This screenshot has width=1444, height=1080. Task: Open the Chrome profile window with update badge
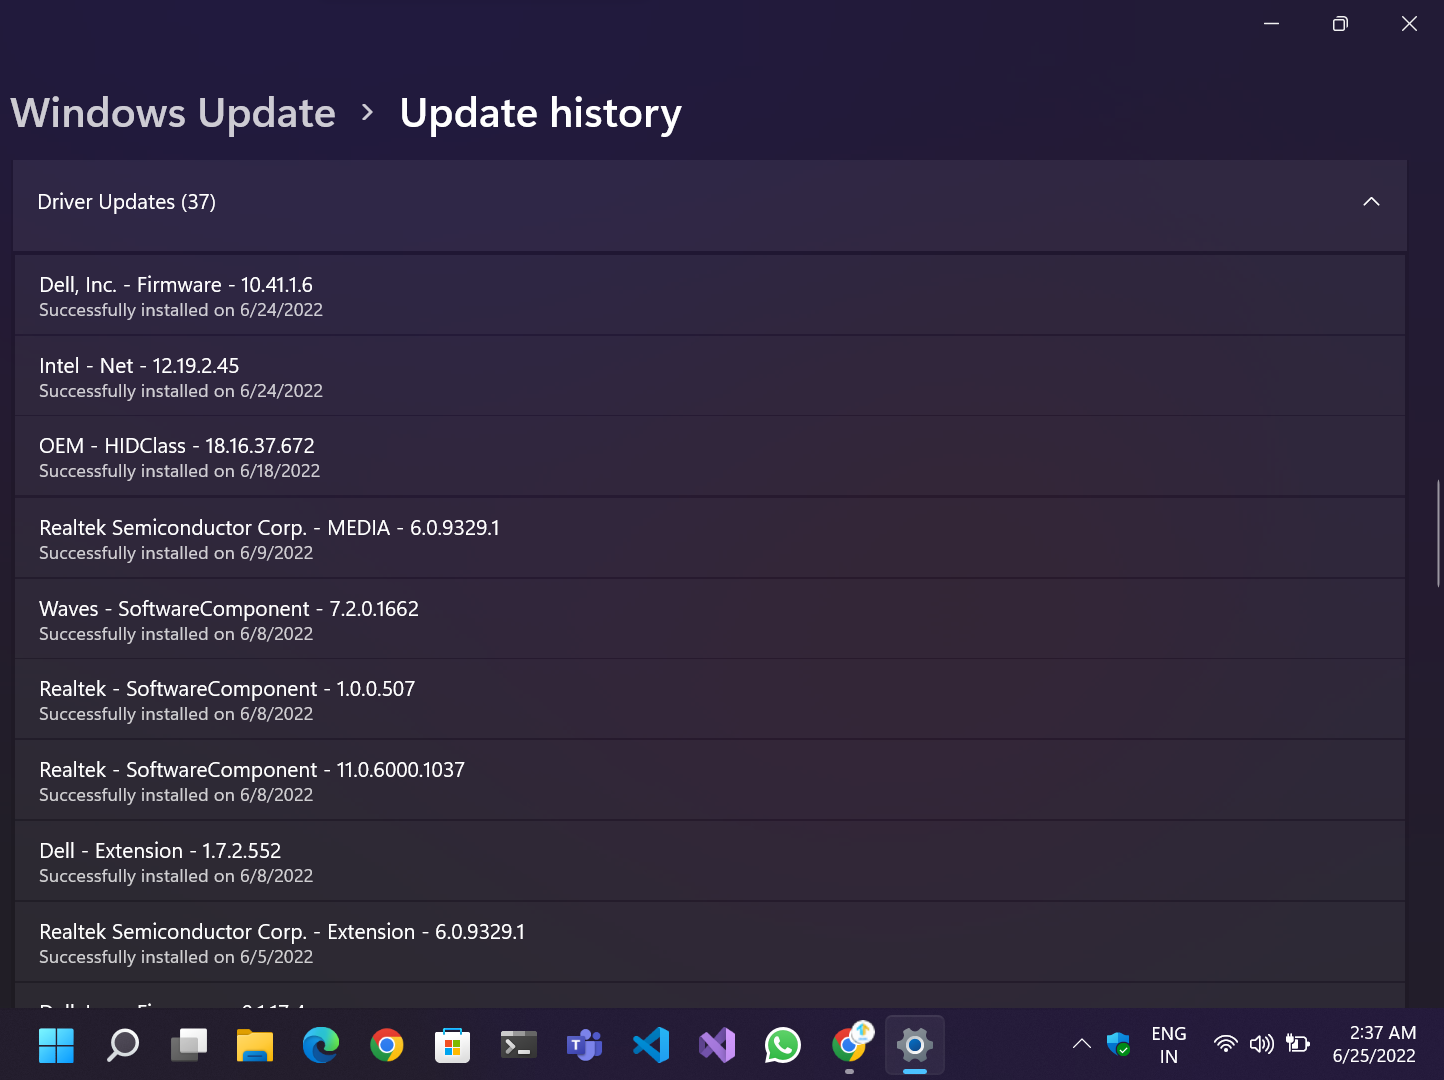[850, 1045]
